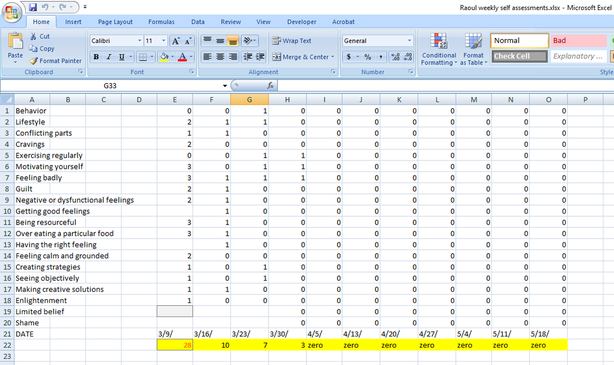Select column G header

tap(249, 99)
